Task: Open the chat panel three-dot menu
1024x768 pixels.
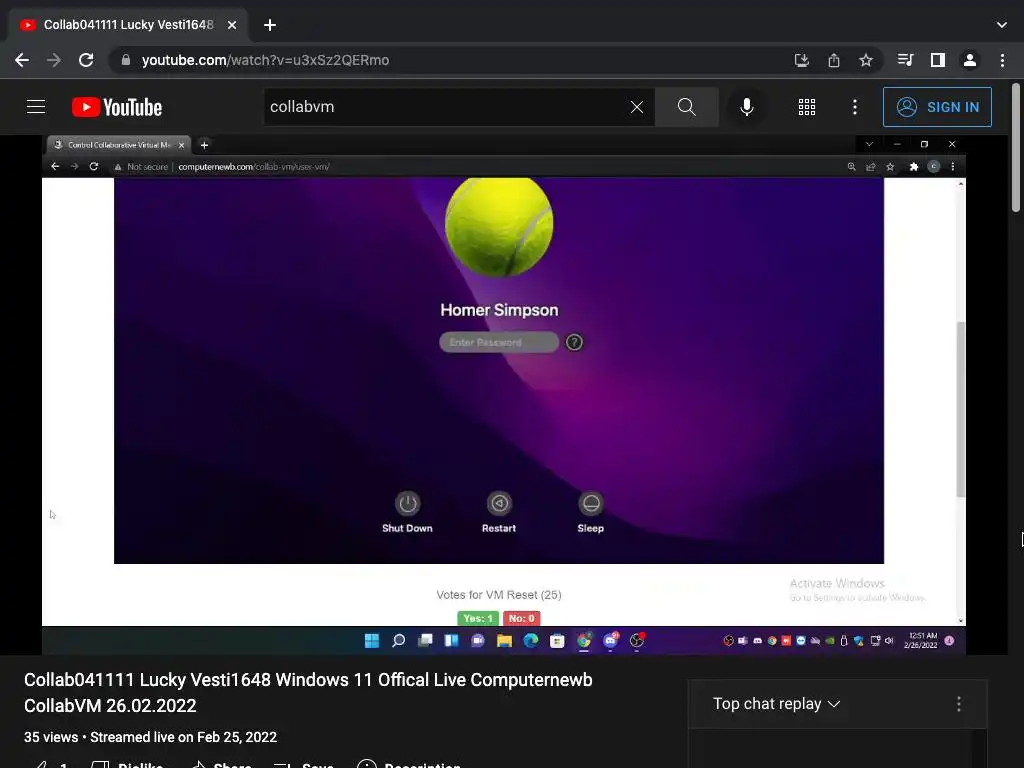Action: click(959, 703)
